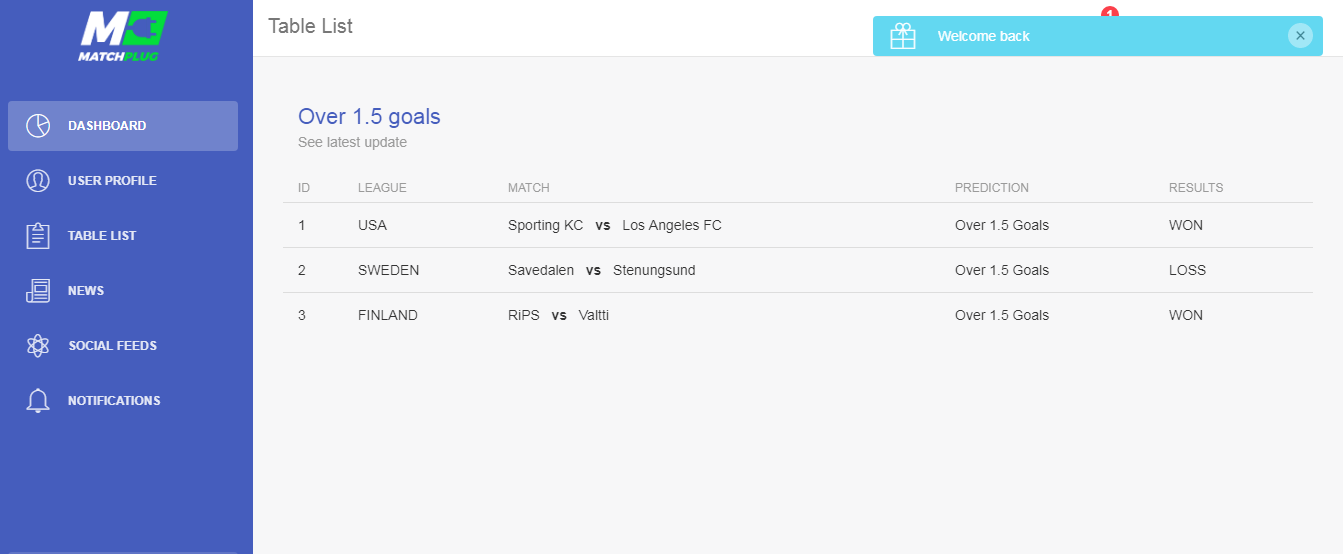Select the Table List clipboard icon
1343x554 pixels.
pyautogui.click(x=38, y=236)
